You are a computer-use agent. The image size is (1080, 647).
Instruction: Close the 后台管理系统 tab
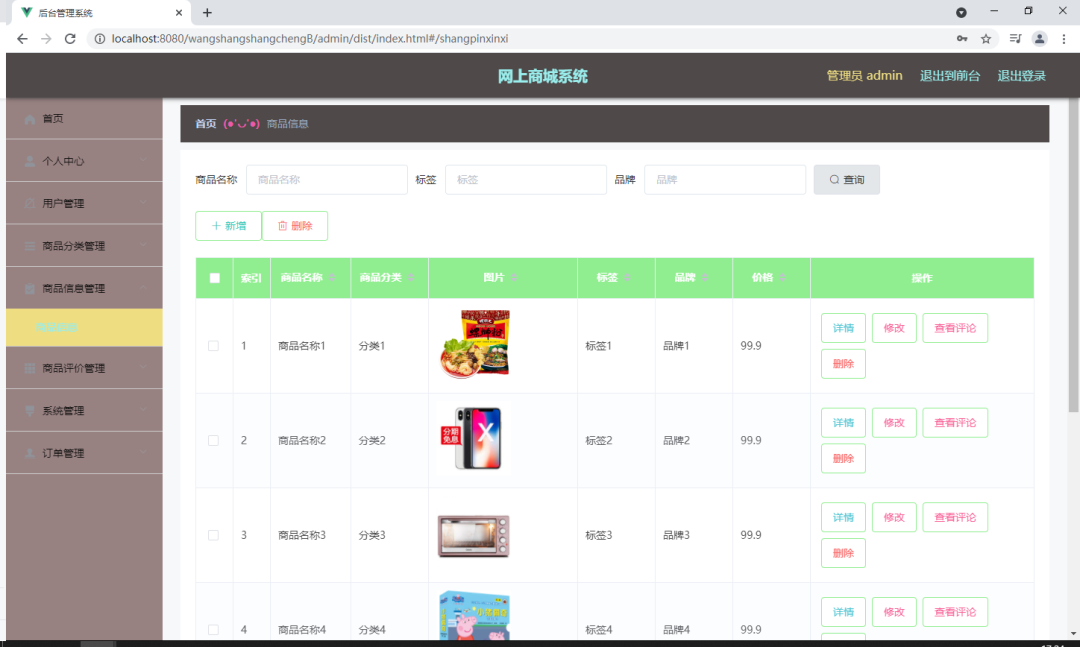pos(178,12)
